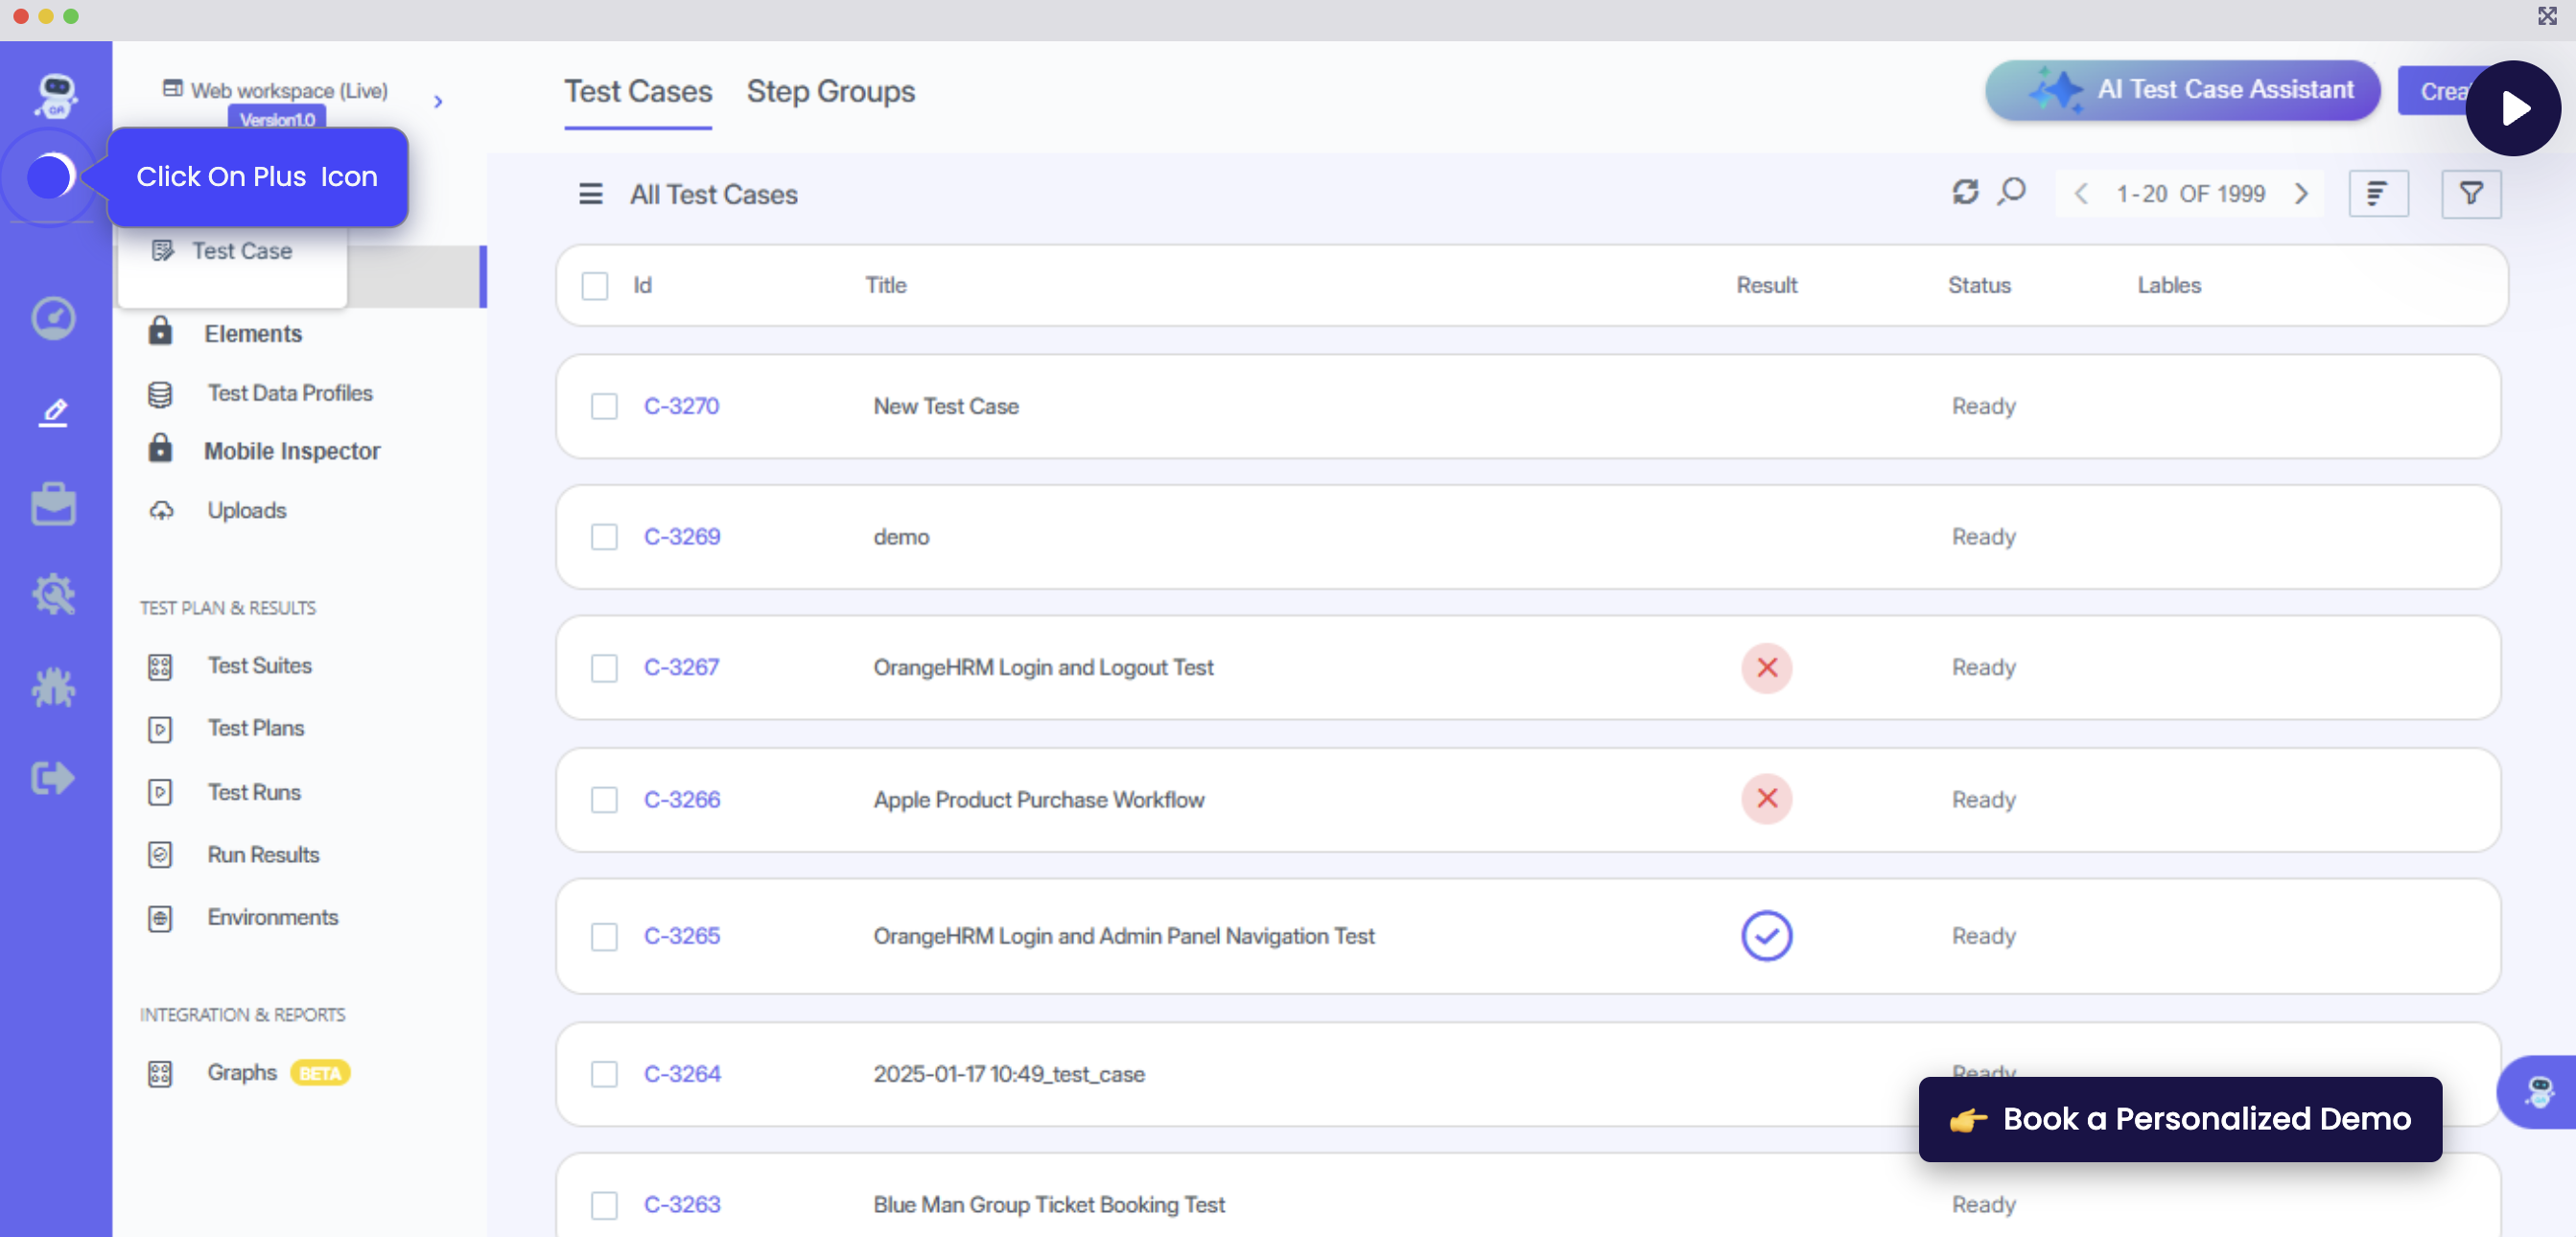Open the All Test Cases hamburger menu

coord(590,194)
